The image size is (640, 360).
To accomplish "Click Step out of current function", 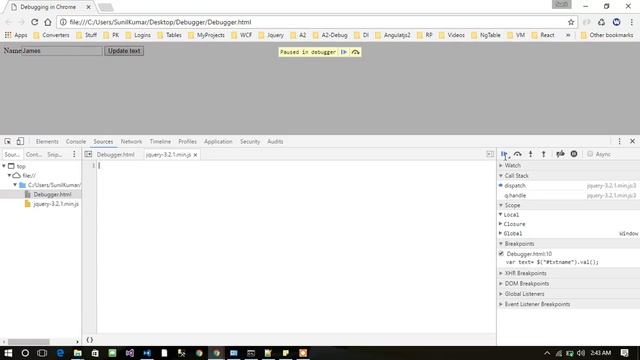I will tap(544, 154).
